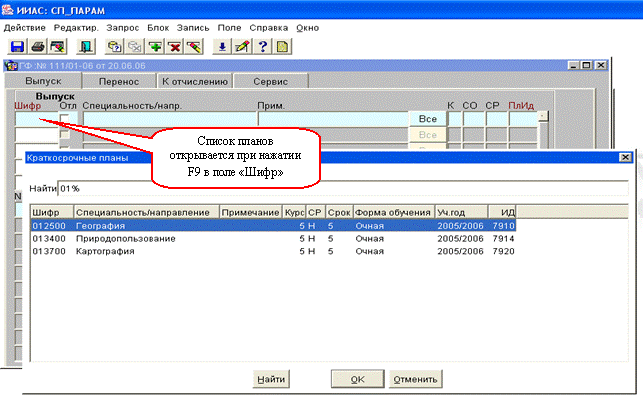Click the first-row Специальность/напр. field

[x=169, y=119]
